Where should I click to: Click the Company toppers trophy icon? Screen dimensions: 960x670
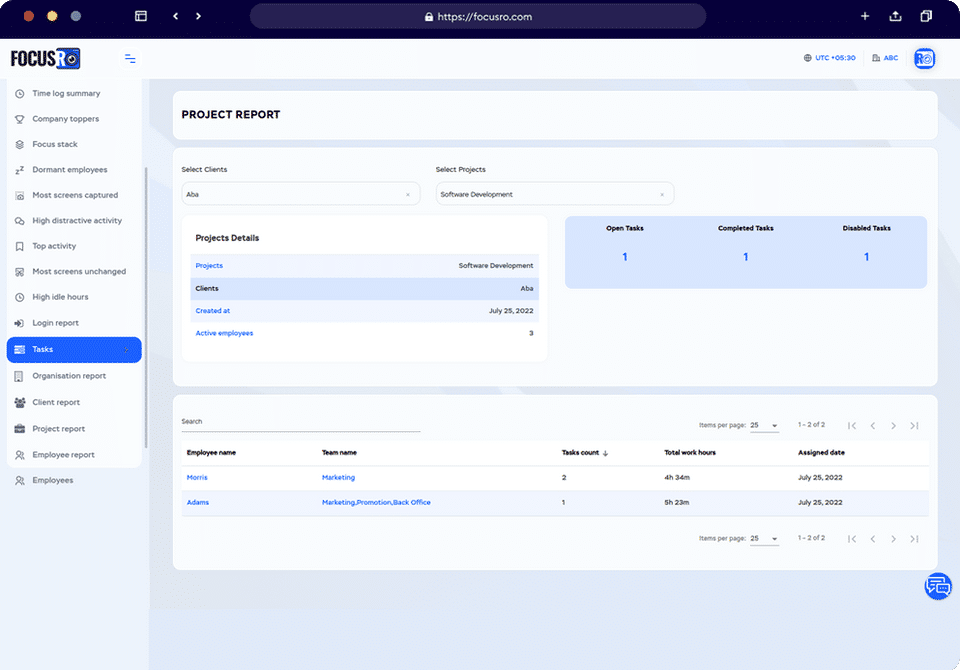point(20,119)
